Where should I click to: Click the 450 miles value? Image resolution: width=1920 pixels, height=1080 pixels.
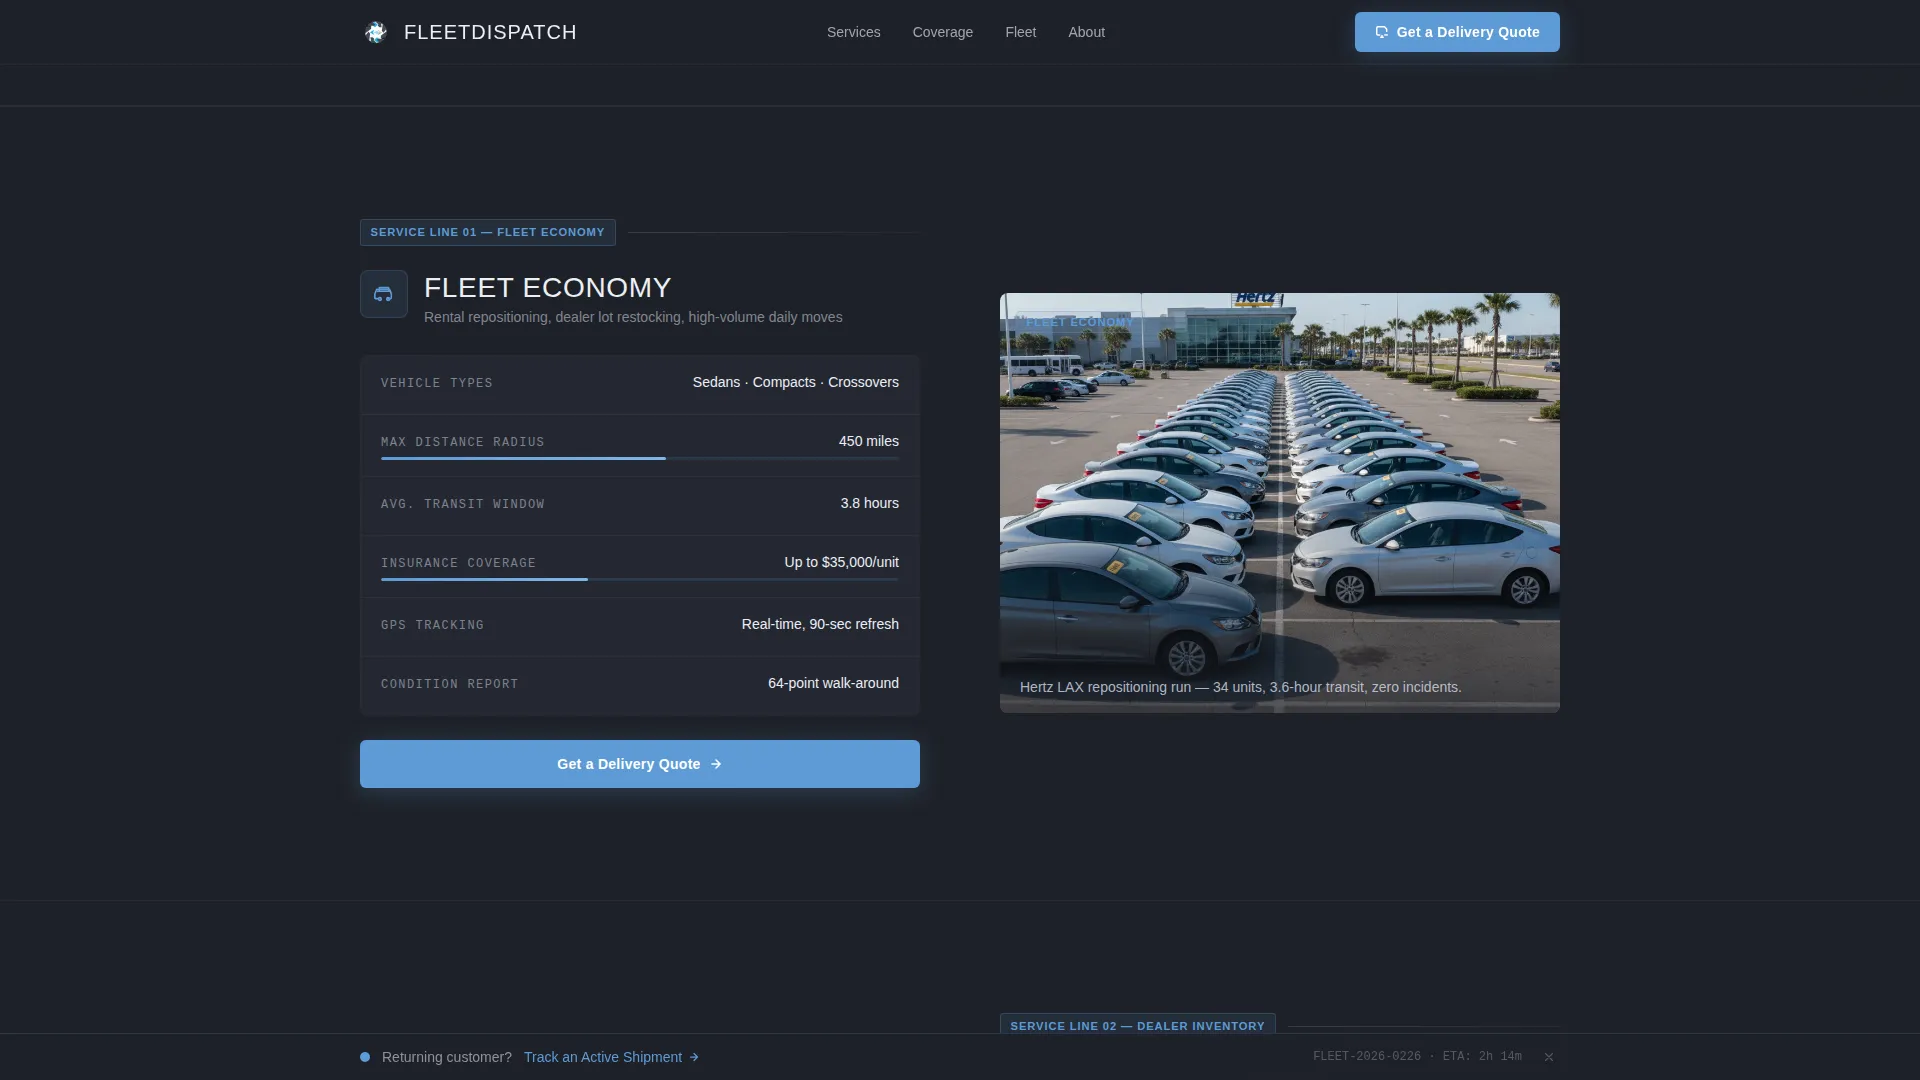coord(868,441)
